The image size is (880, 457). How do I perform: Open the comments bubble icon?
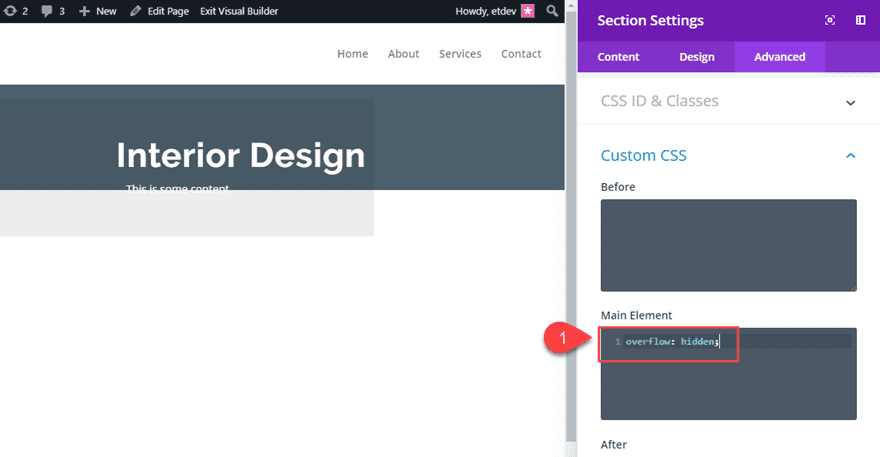[x=47, y=11]
